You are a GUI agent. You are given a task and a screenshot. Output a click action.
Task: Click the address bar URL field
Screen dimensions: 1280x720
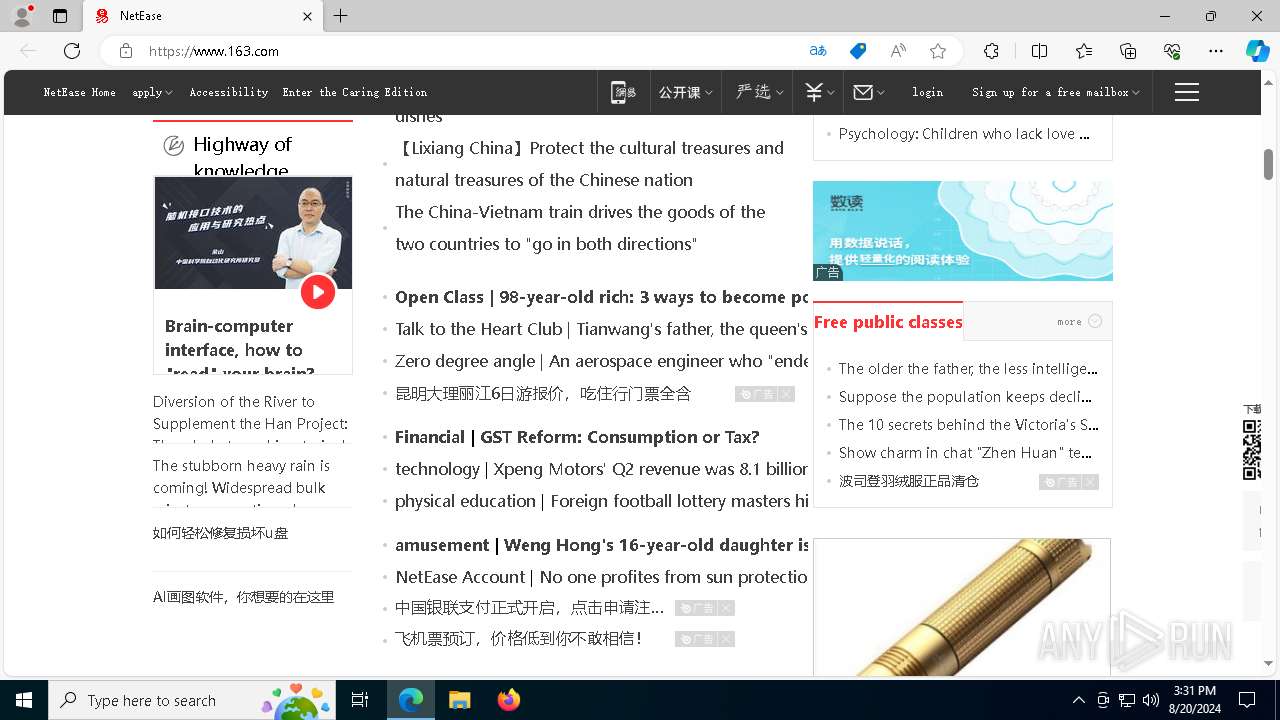(x=470, y=51)
